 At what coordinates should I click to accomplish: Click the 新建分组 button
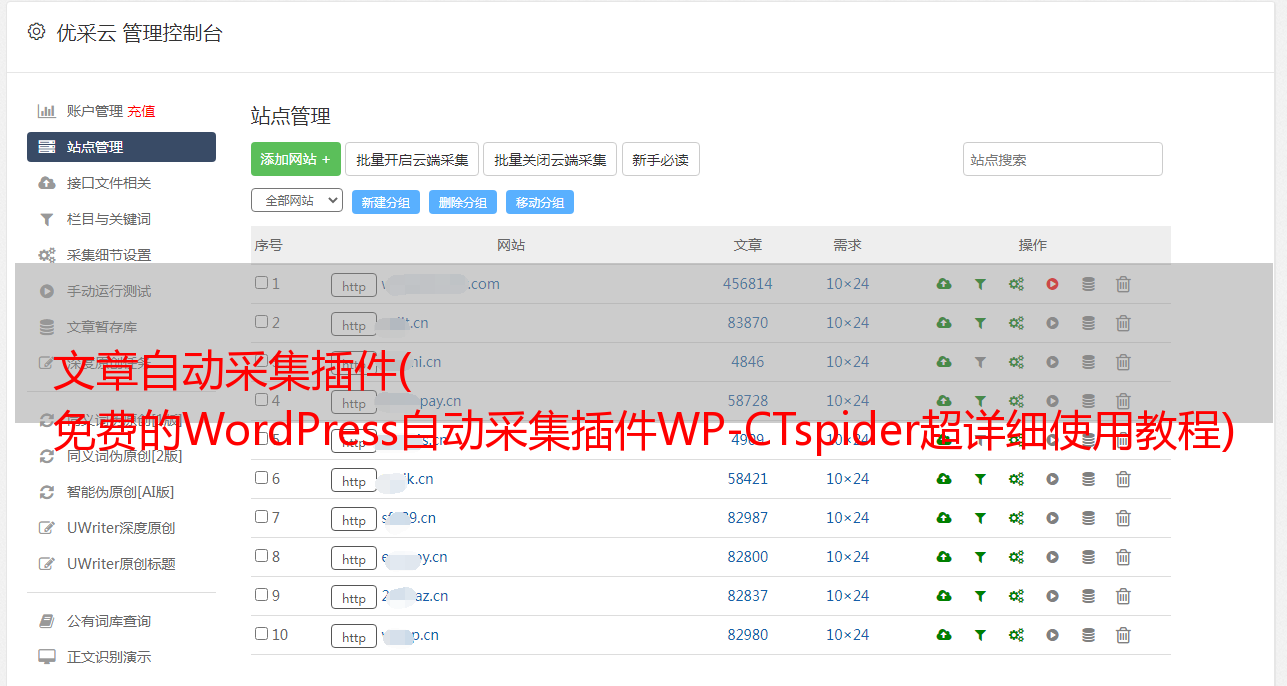tap(385, 202)
